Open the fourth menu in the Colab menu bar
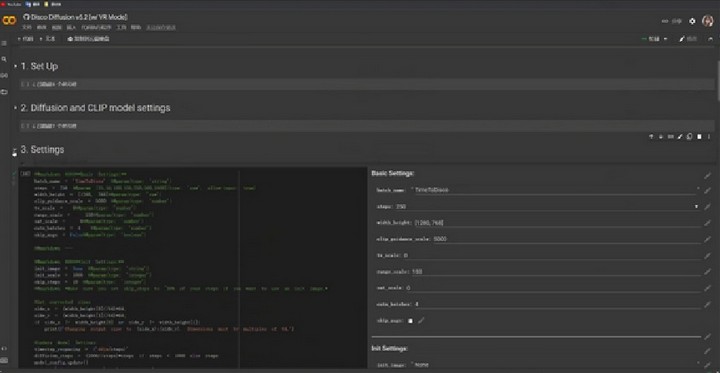This screenshot has width=720, height=373. (71, 28)
